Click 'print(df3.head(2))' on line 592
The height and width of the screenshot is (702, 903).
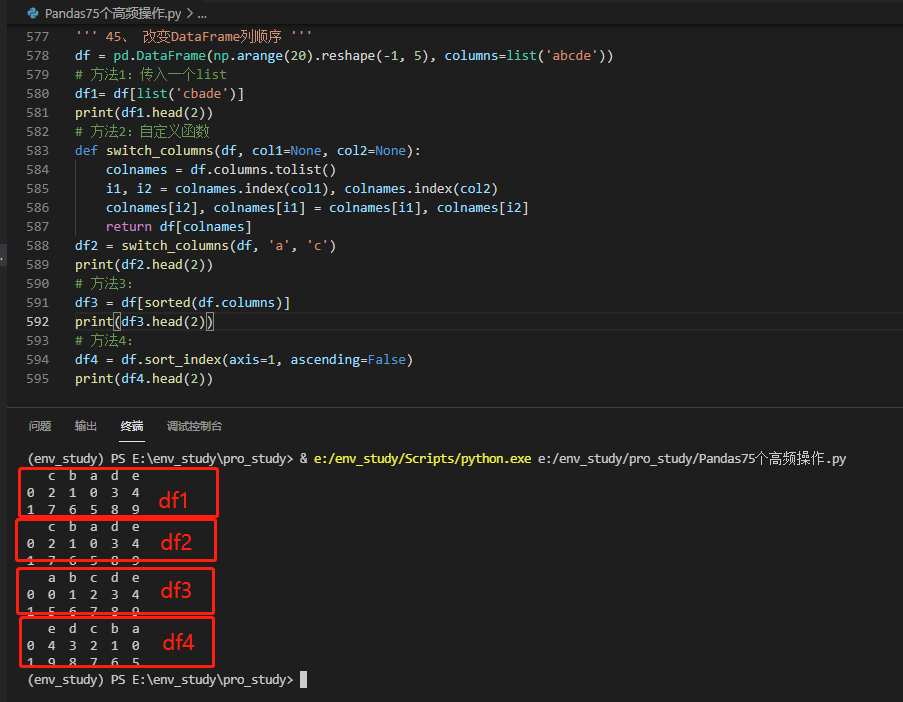click(x=144, y=321)
